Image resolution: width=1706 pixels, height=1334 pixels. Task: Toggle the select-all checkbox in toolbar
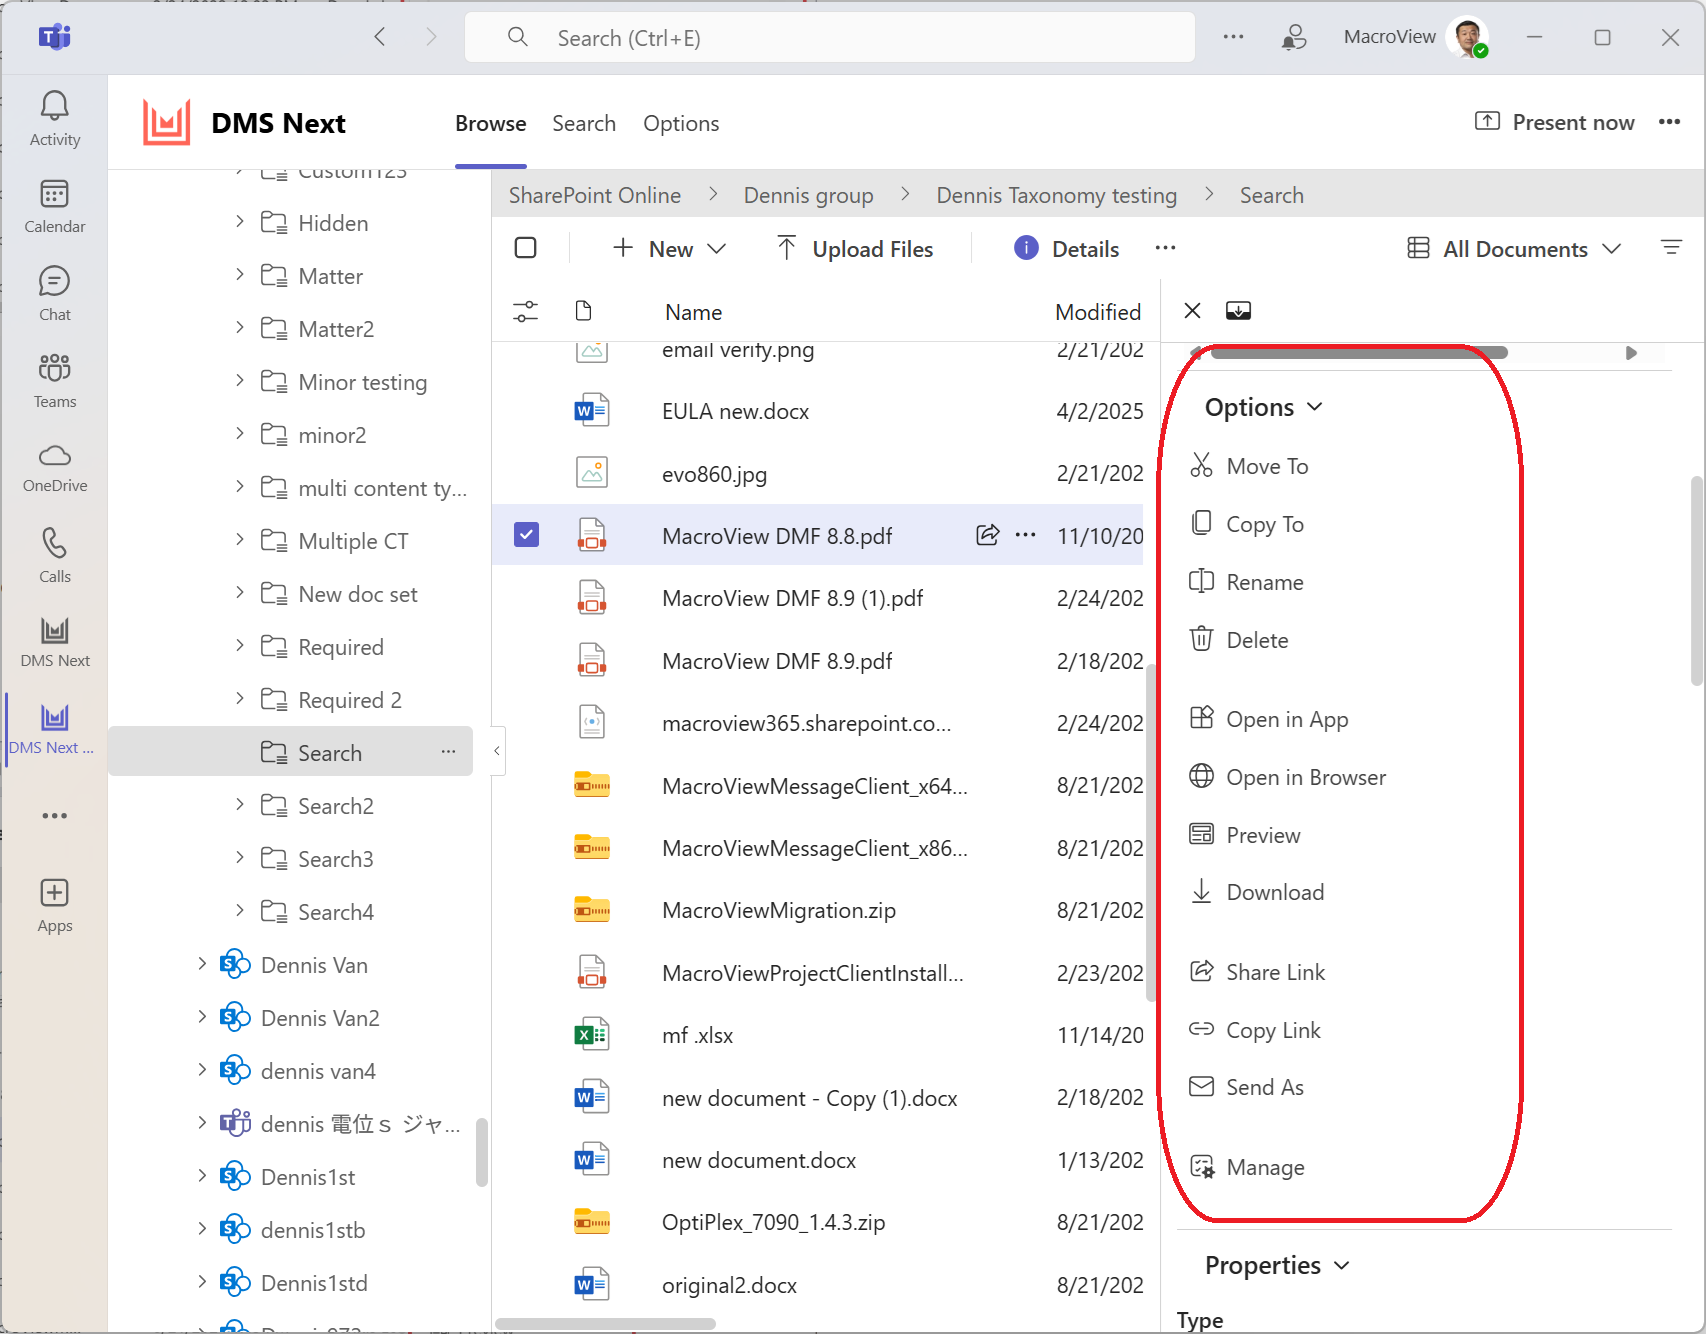(525, 248)
